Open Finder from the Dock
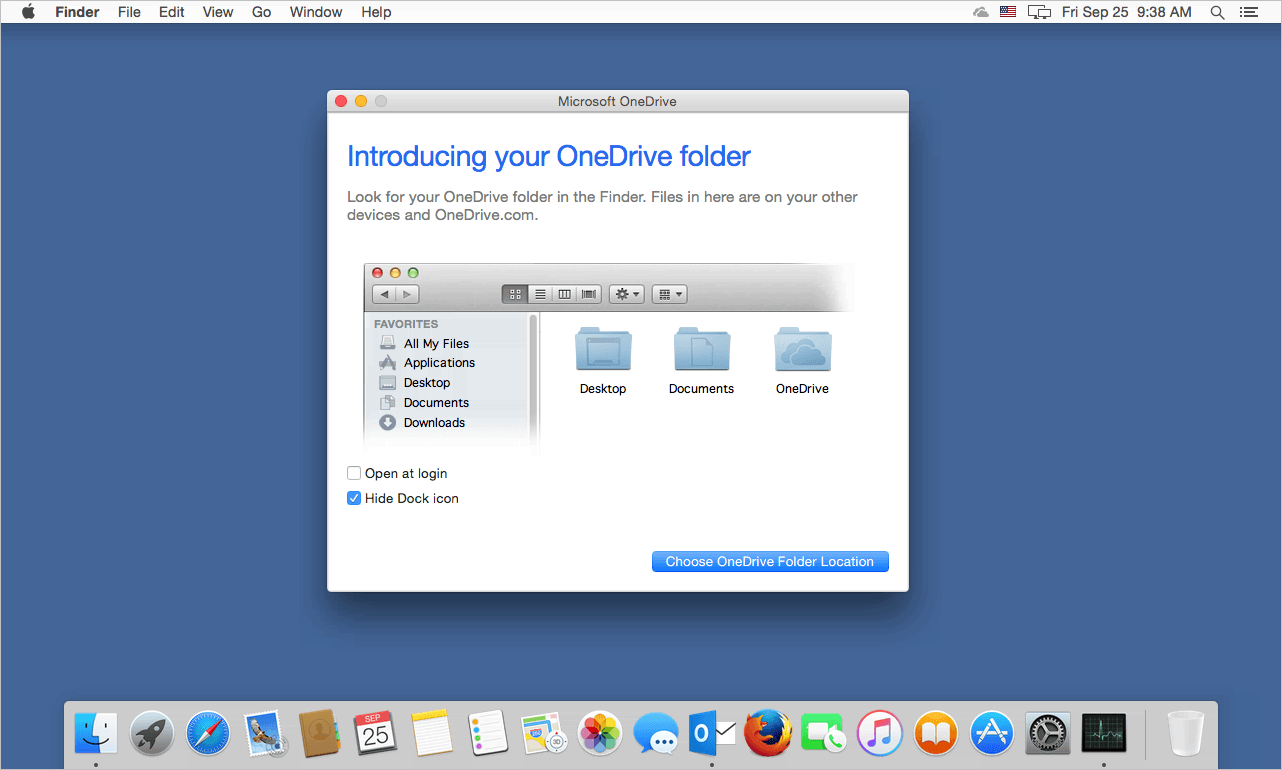This screenshot has width=1282, height=770. [96, 734]
